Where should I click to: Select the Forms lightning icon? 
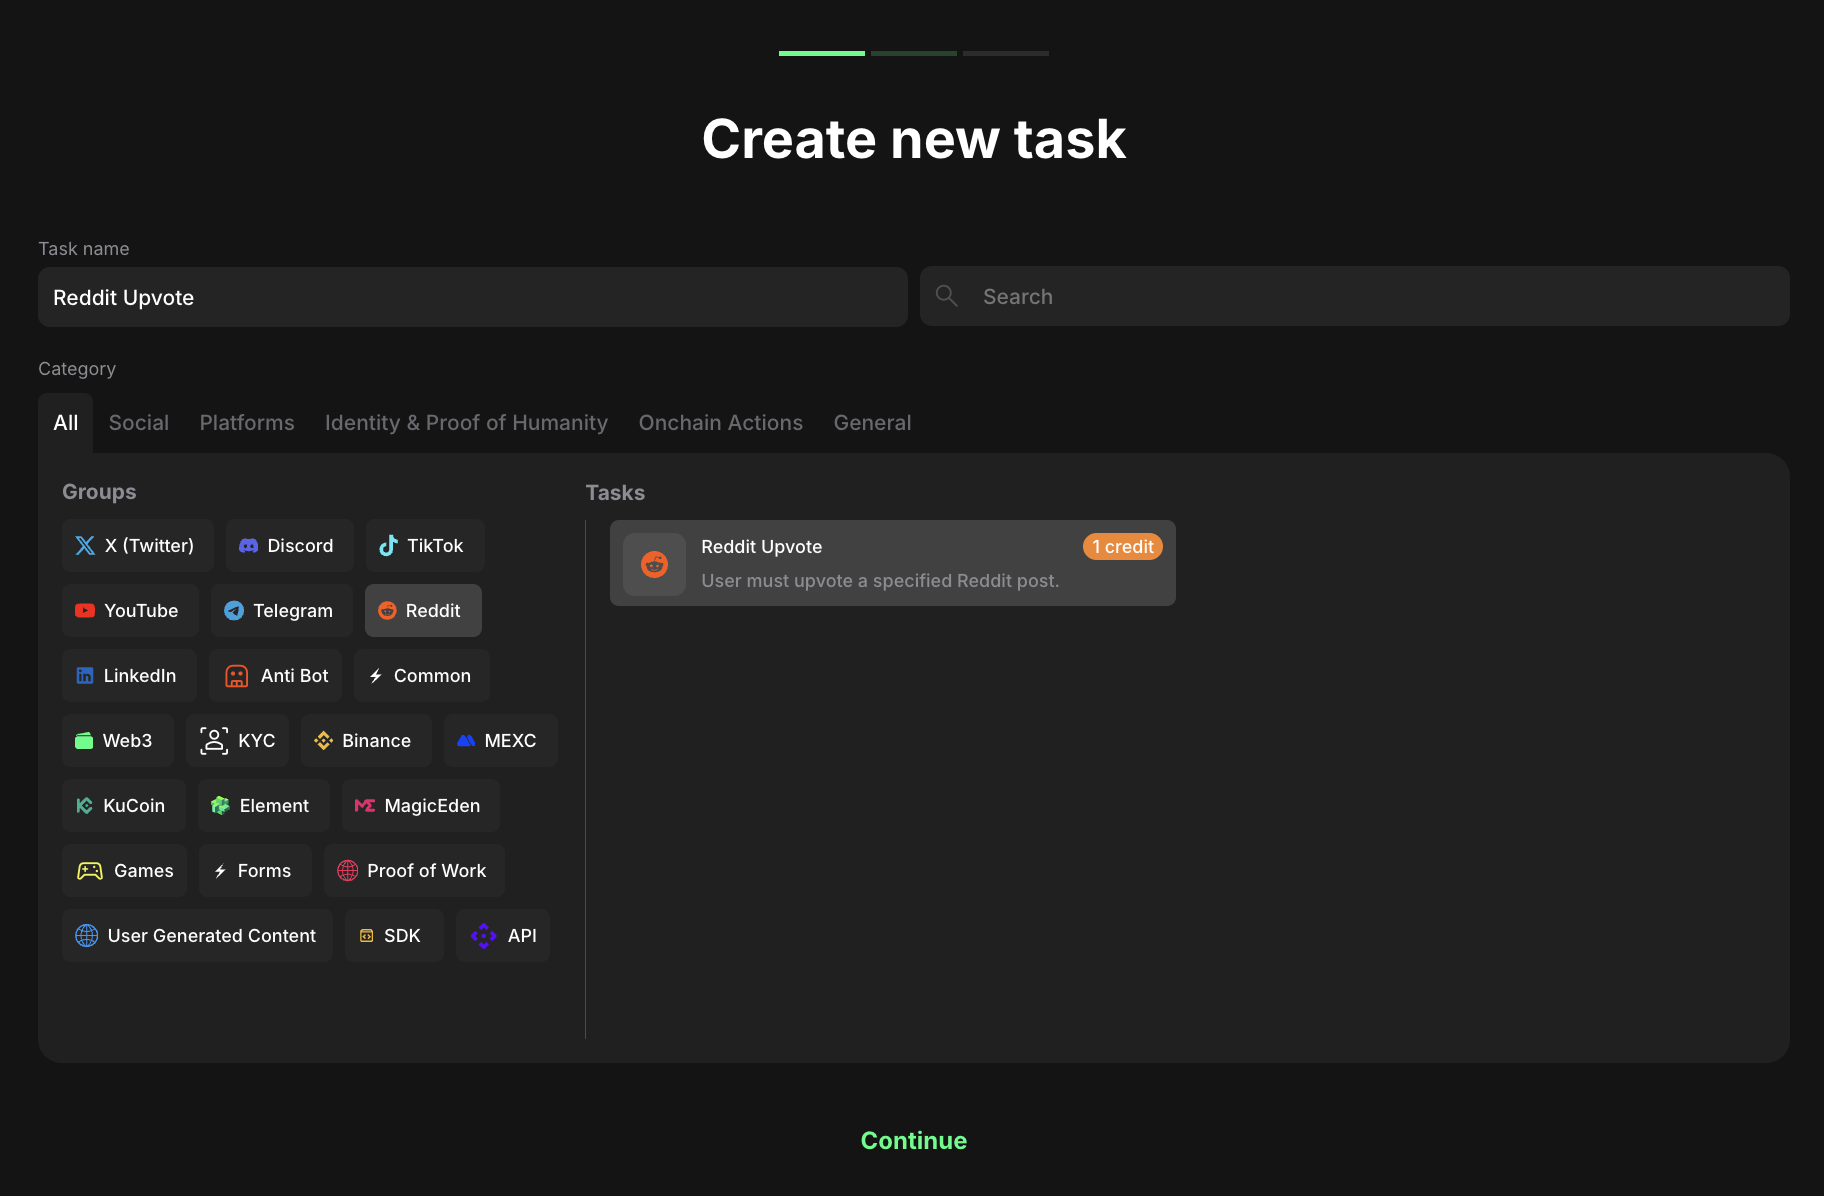(220, 871)
